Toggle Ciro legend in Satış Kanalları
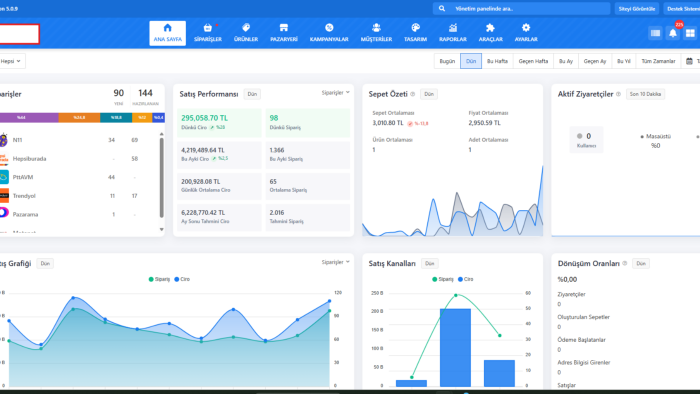The height and width of the screenshot is (394, 700). pyautogui.click(x=466, y=279)
